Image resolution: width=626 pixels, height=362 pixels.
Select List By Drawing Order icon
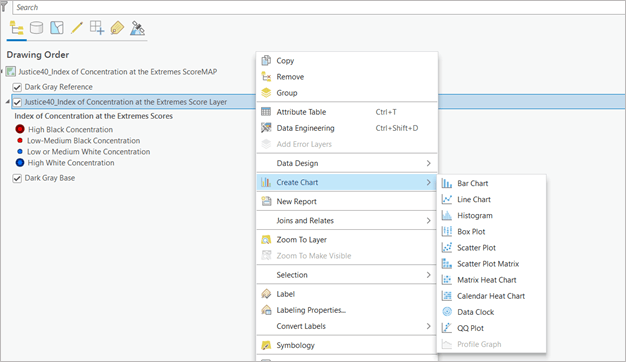click(16, 28)
